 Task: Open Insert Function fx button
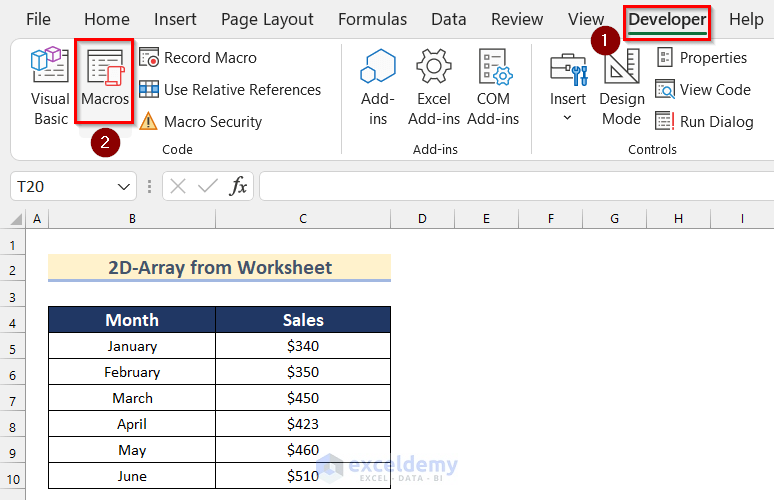click(238, 187)
